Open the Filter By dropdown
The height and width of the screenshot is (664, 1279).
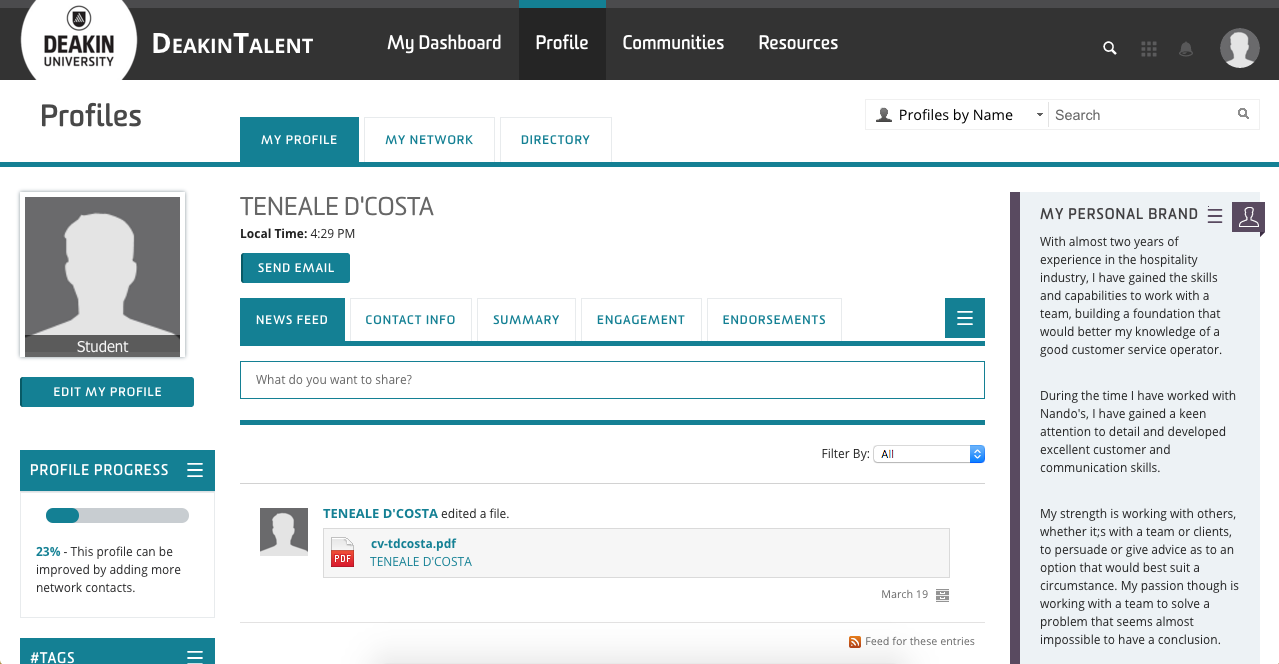point(929,454)
